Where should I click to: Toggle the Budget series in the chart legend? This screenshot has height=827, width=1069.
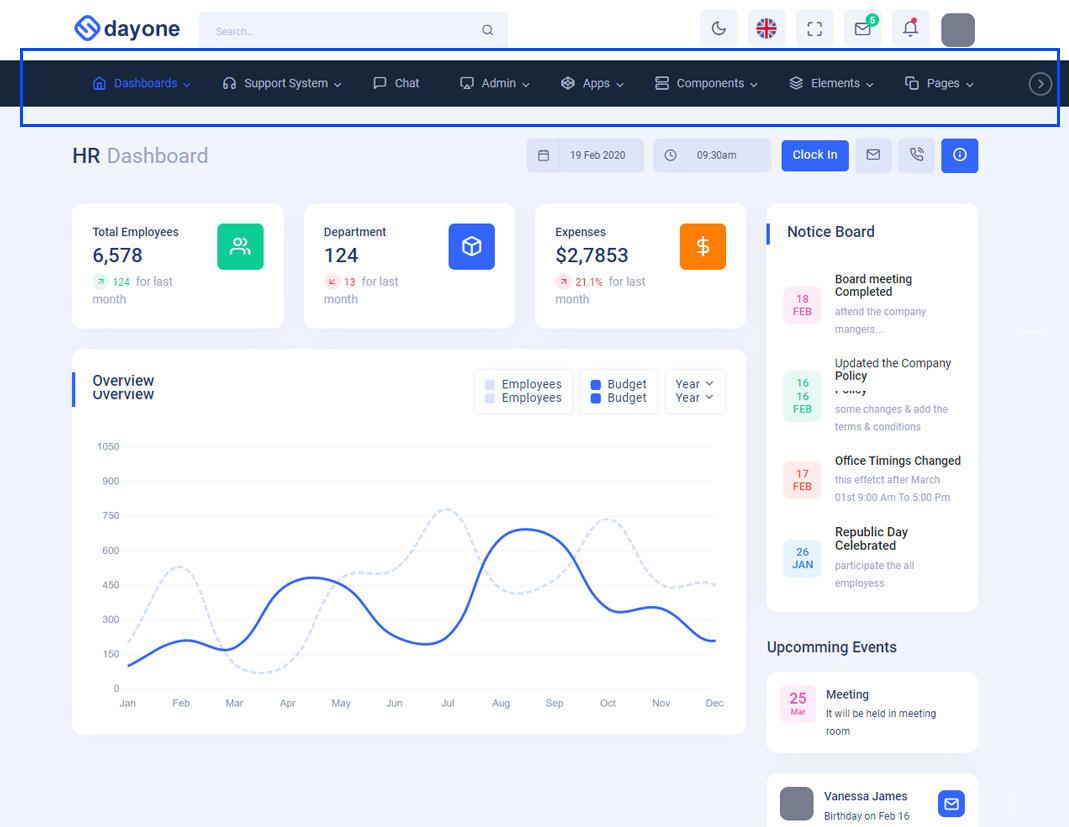[x=618, y=391]
